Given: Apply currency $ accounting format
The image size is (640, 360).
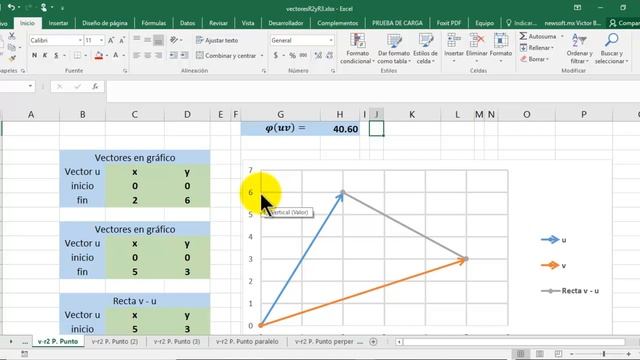Looking at the screenshot, I should pyautogui.click(x=276, y=56).
